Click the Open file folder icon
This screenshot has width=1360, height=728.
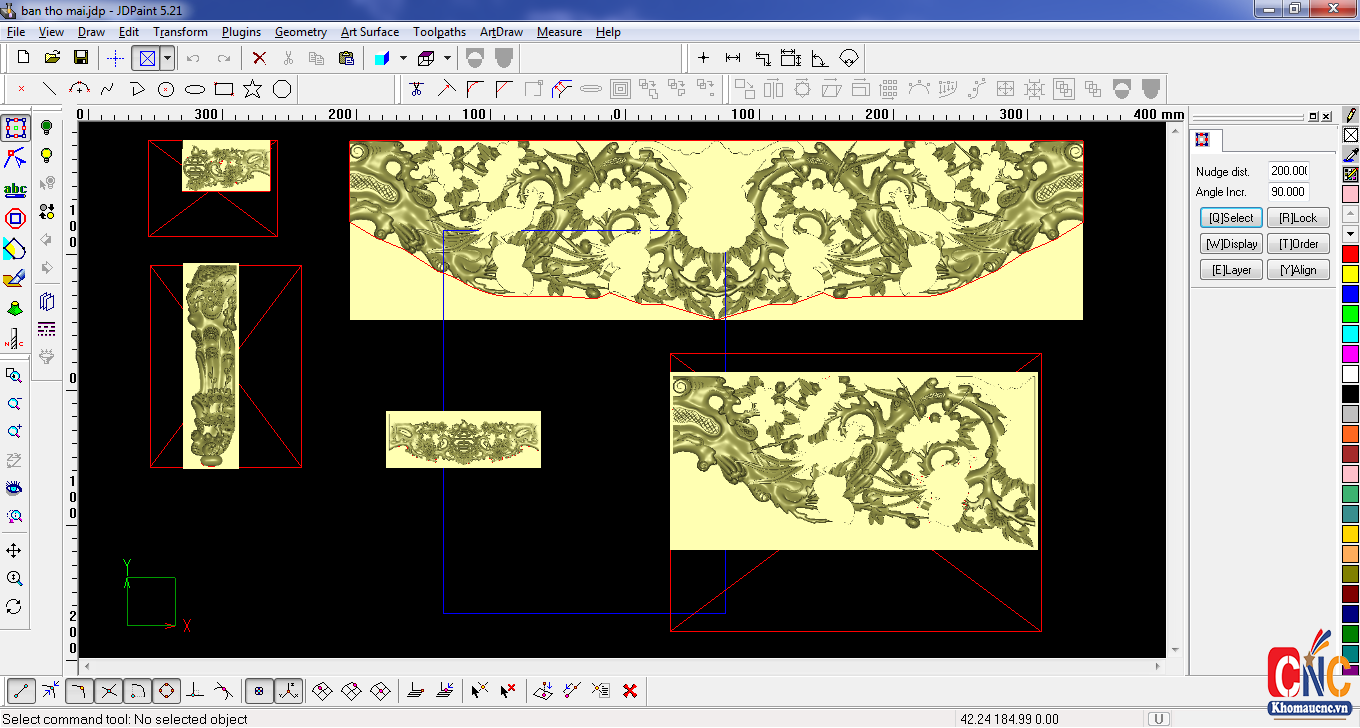[52, 58]
